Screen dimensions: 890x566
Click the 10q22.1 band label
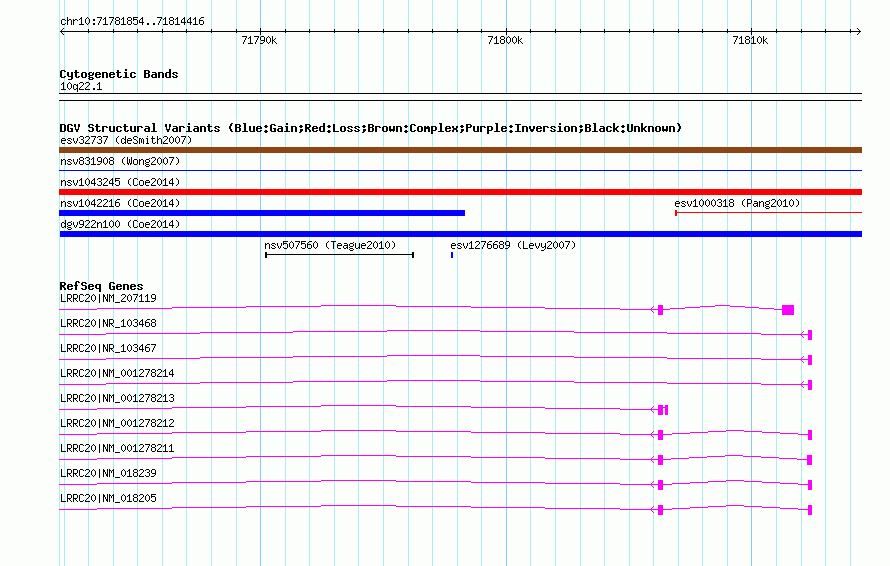coord(81,86)
